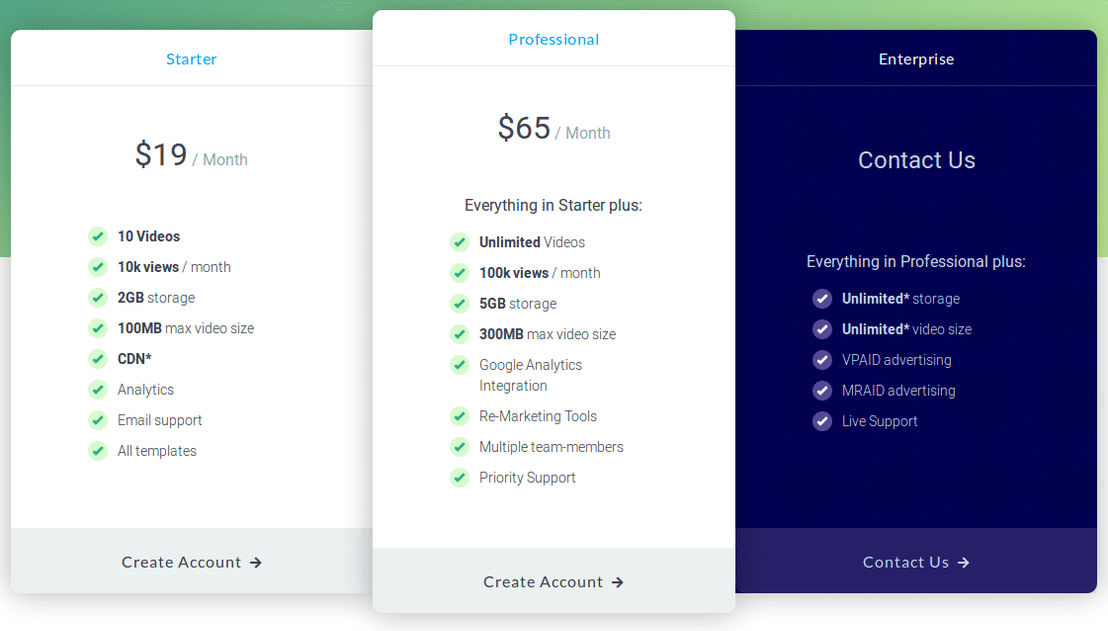Click the large Contact Us heading in Enterprise

coord(917,160)
